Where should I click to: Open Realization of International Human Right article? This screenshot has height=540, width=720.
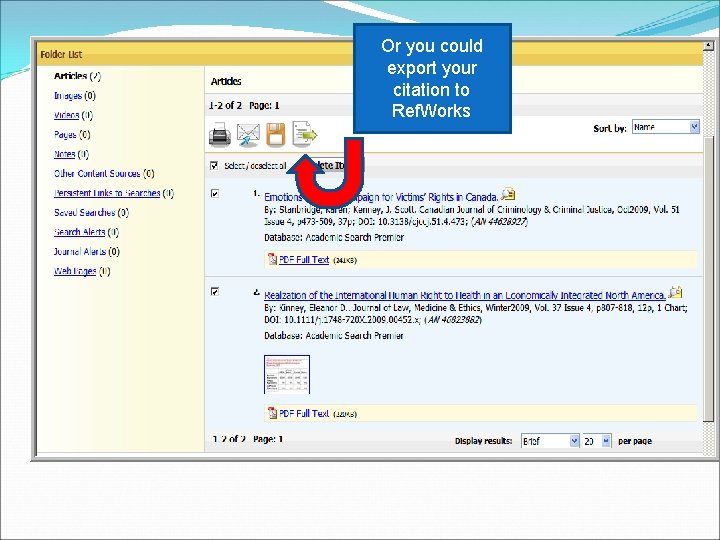465,295
